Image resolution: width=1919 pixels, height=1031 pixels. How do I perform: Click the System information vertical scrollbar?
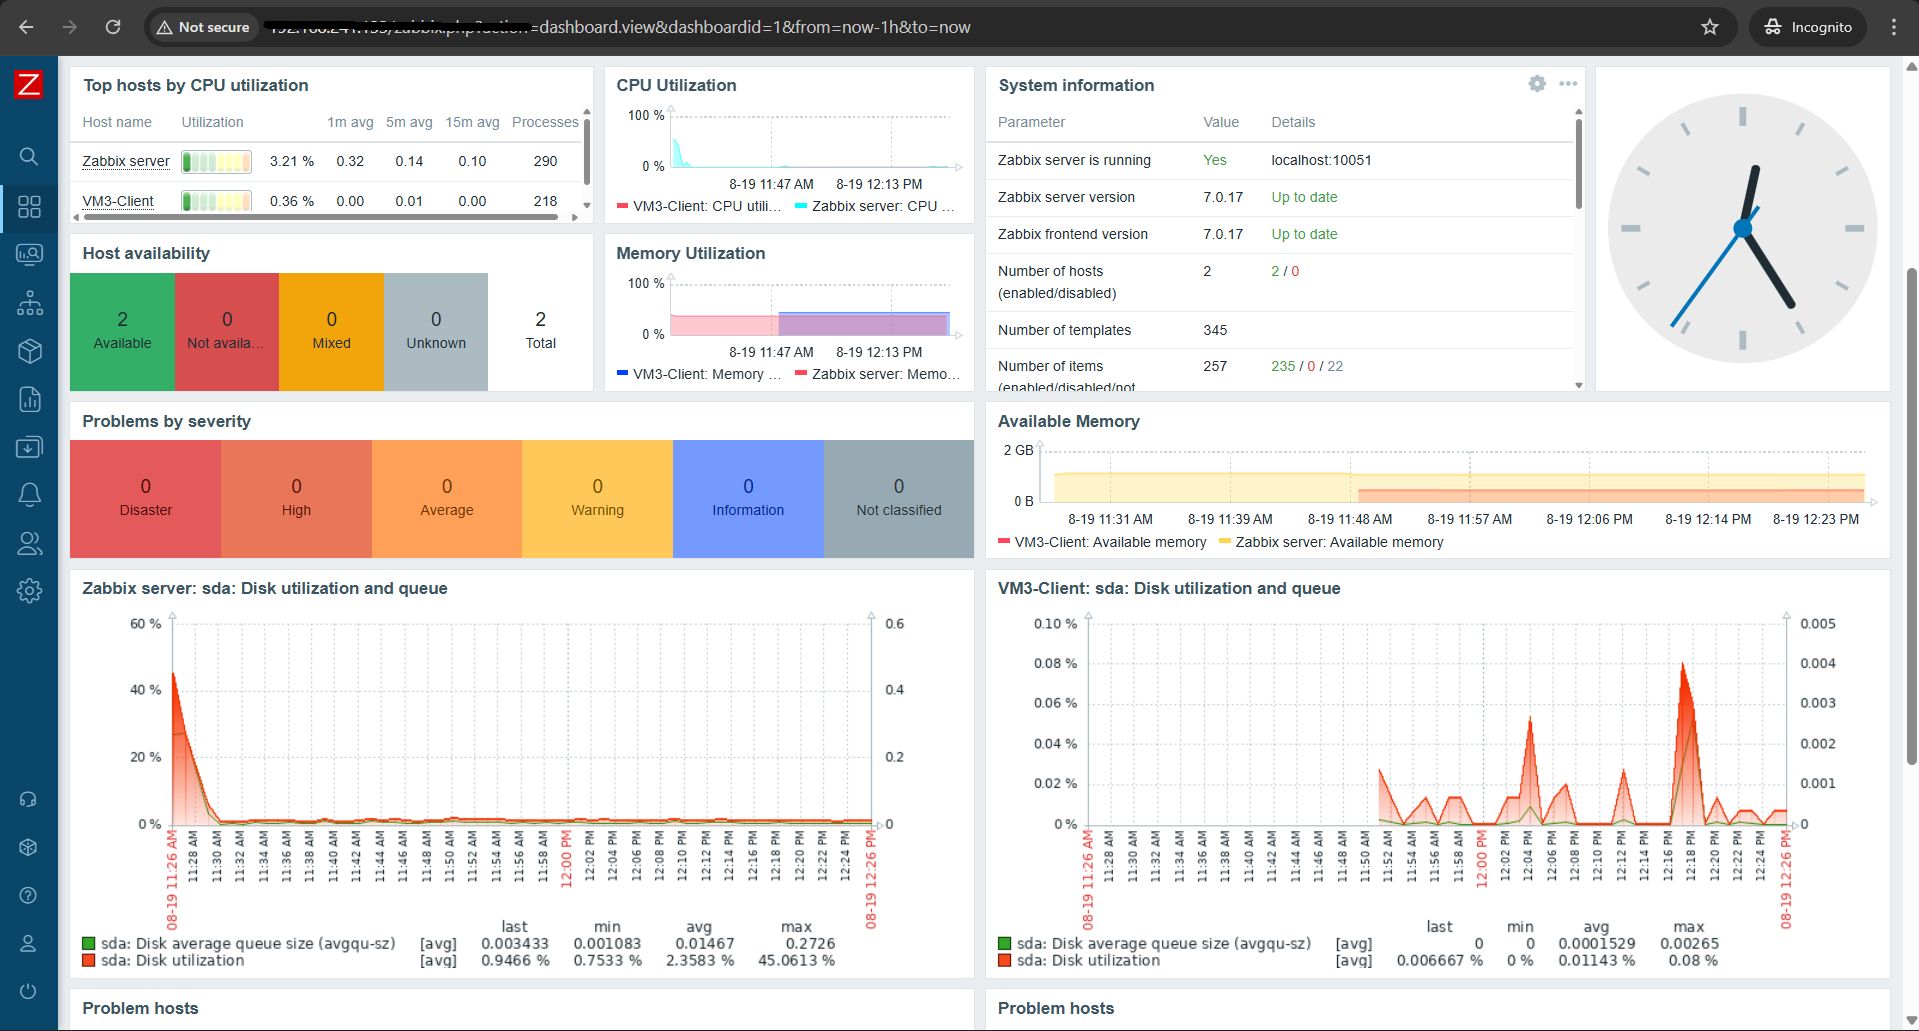pos(1578,165)
